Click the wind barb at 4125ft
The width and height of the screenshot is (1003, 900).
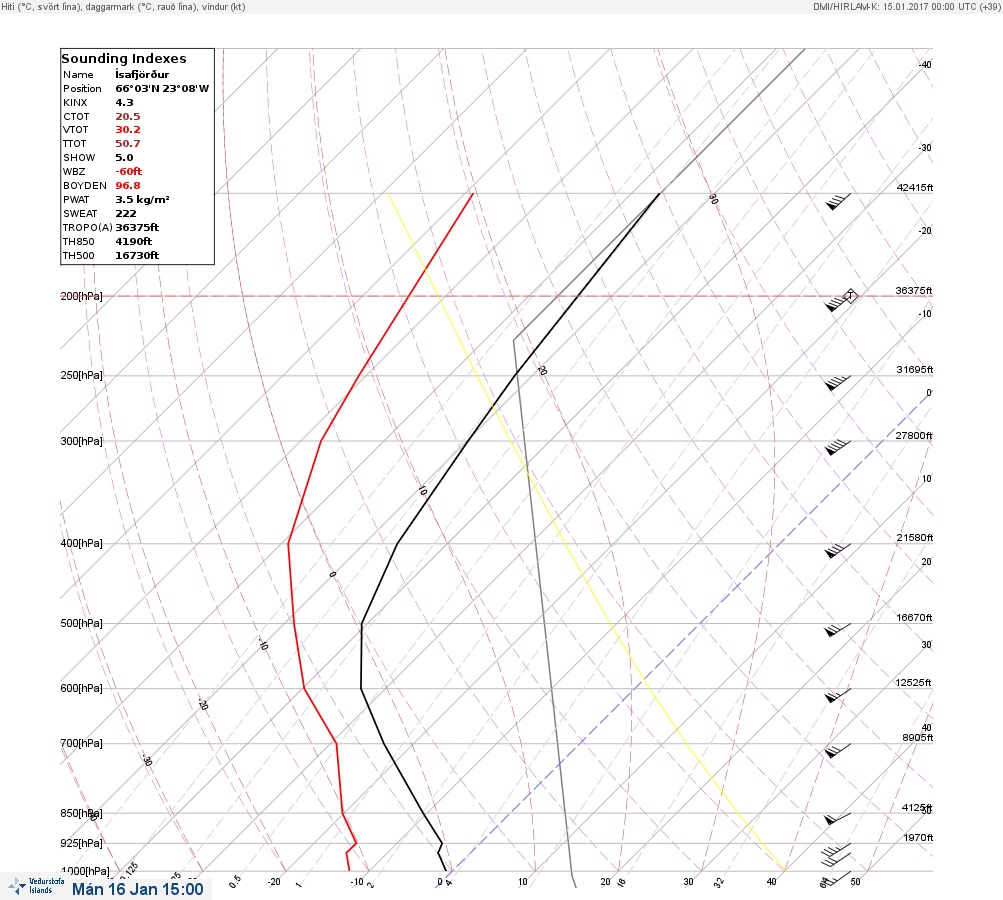pos(838,819)
